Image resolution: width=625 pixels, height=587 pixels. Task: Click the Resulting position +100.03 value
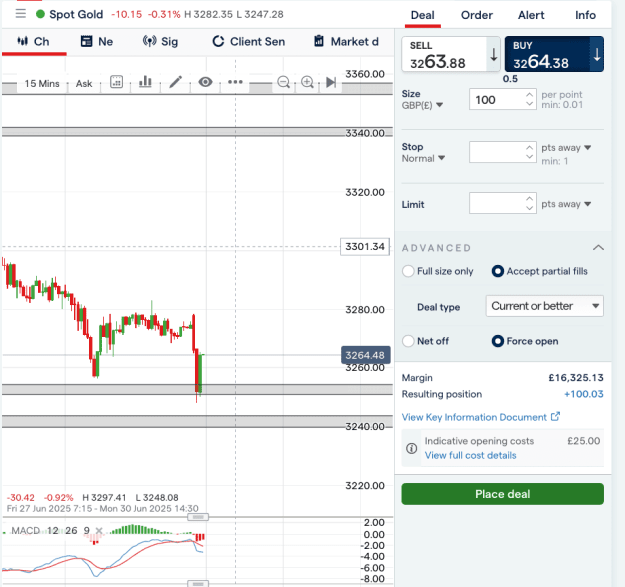[584, 394]
